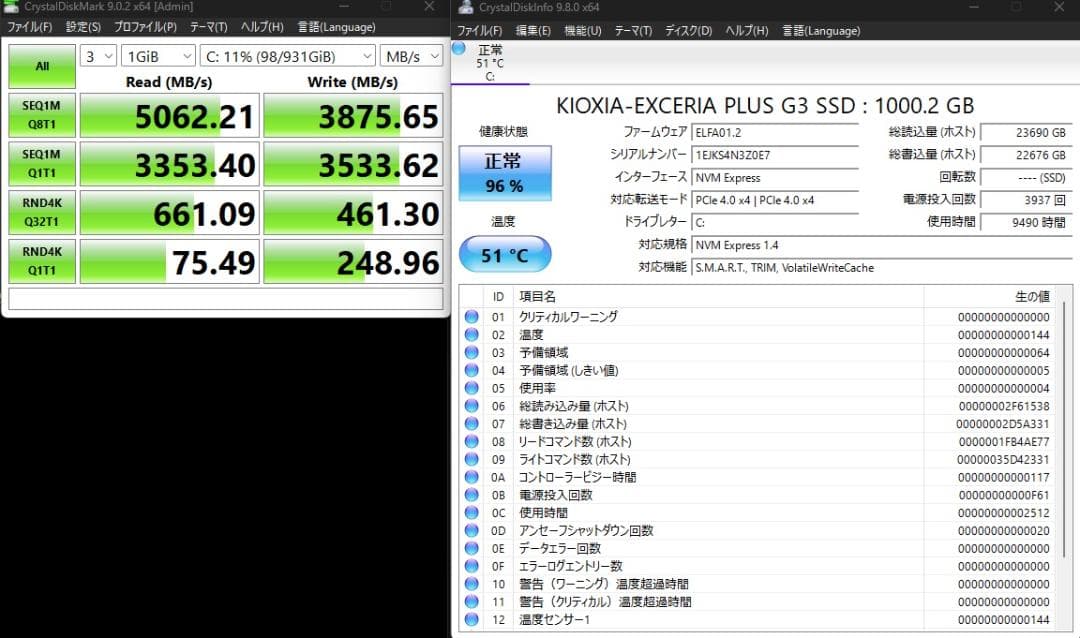Open CrystalDiskMark プロファイル(P) menu
Screen dimensions: 1080x638
(145, 27)
